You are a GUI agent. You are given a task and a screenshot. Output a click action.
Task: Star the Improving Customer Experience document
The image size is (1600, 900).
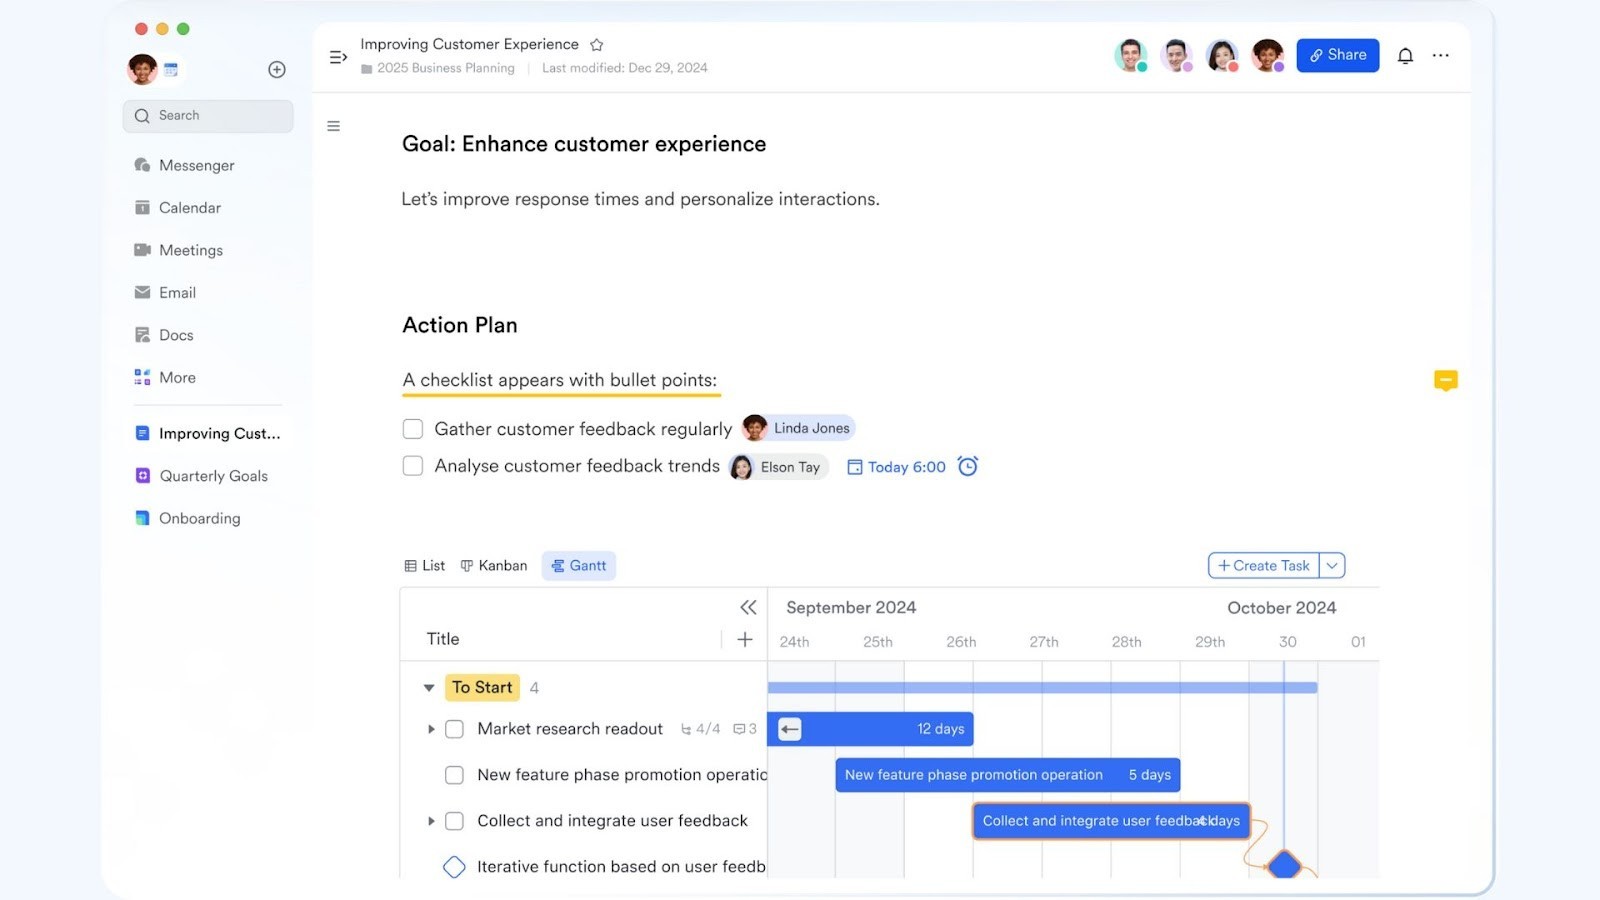tap(596, 44)
